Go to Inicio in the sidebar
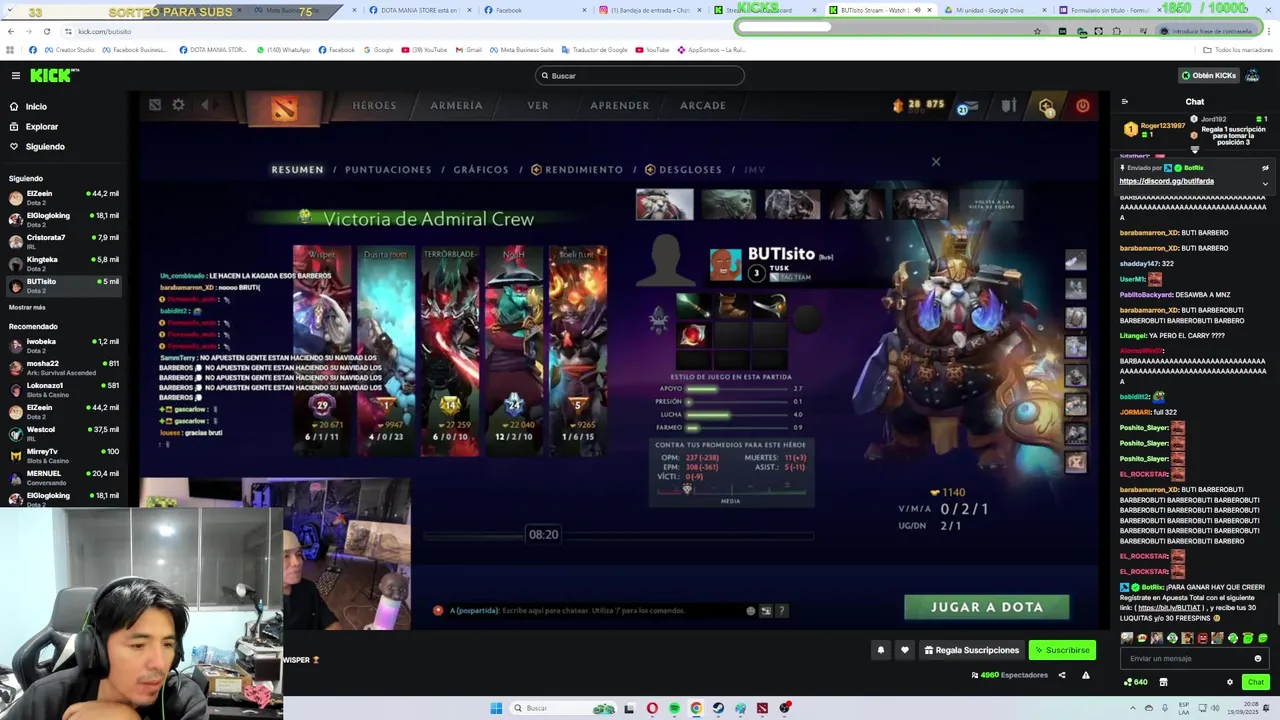The width and height of the screenshot is (1280, 720). (36, 106)
